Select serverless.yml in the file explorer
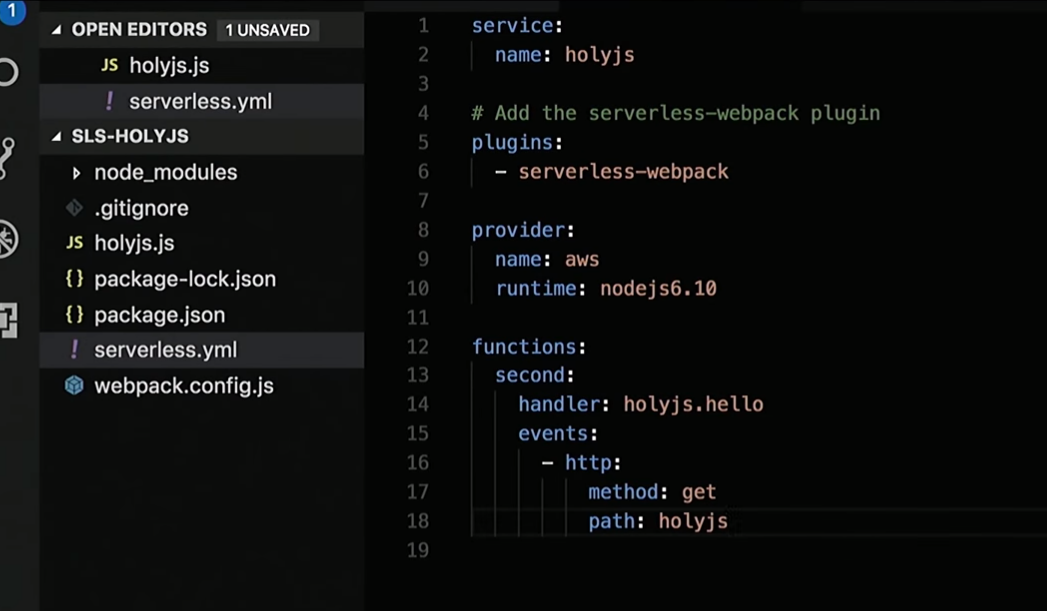Image resolution: width=1047 pixels, height=611 pixels. click(x=166, y=350)
